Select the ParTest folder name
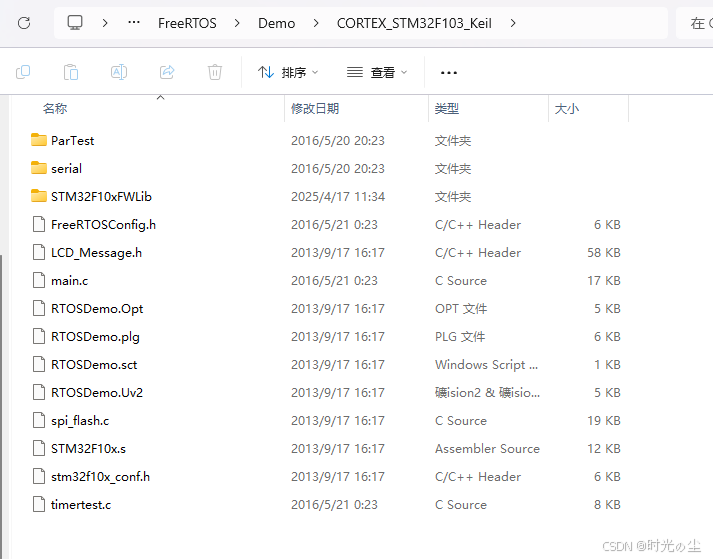713x559 pixels. point(72,141)
